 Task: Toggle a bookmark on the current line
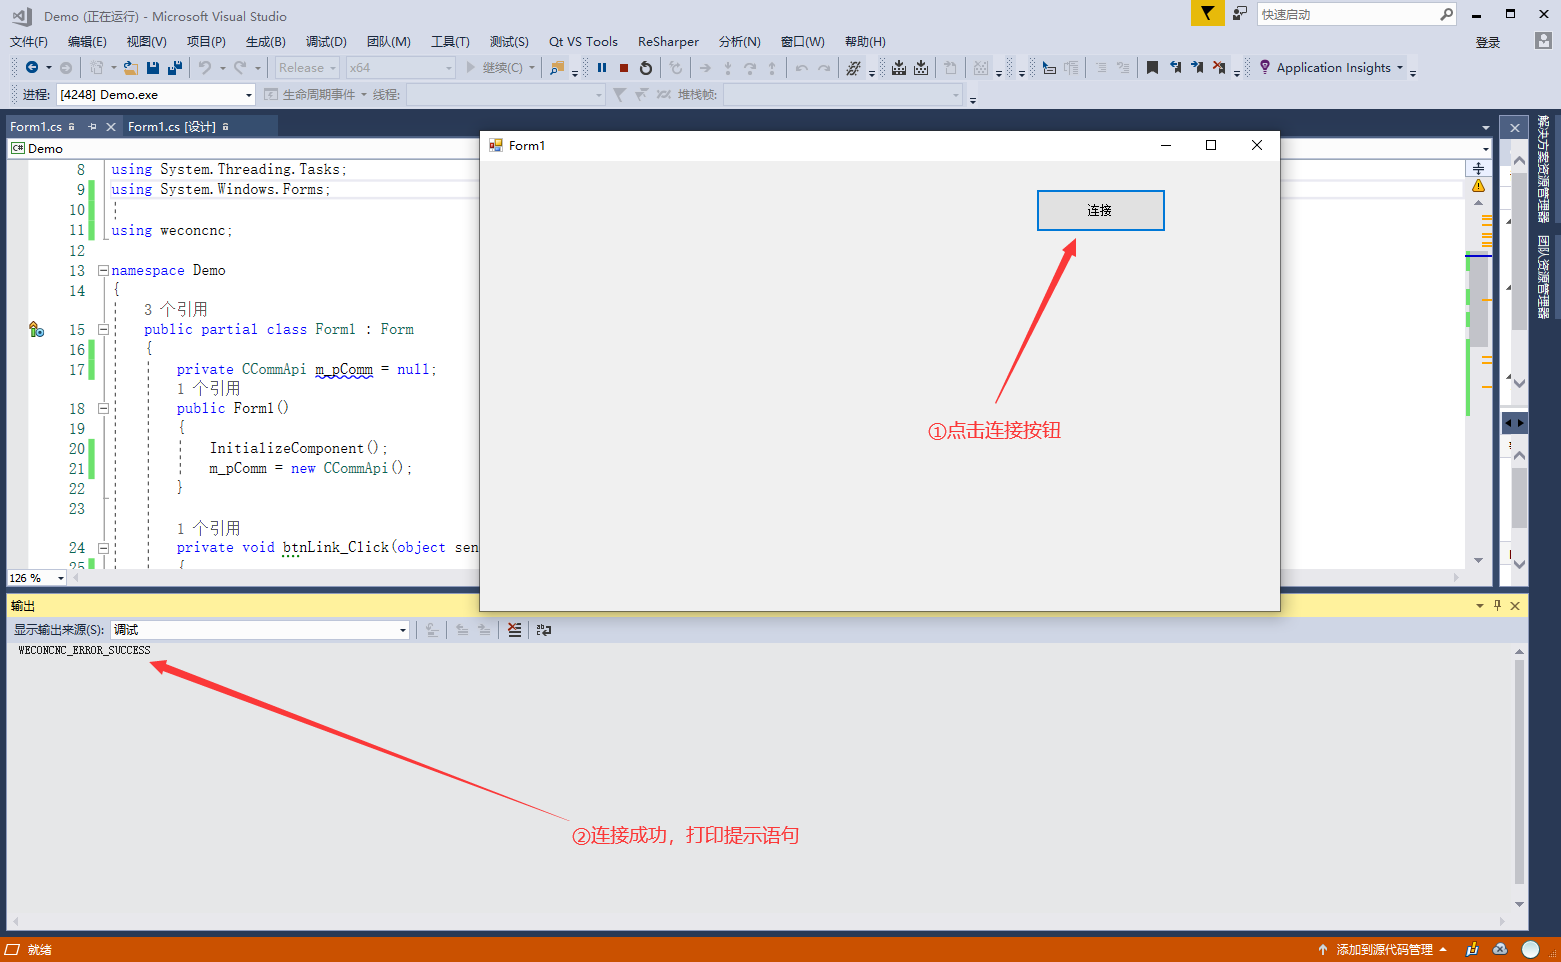point(1152,68)
